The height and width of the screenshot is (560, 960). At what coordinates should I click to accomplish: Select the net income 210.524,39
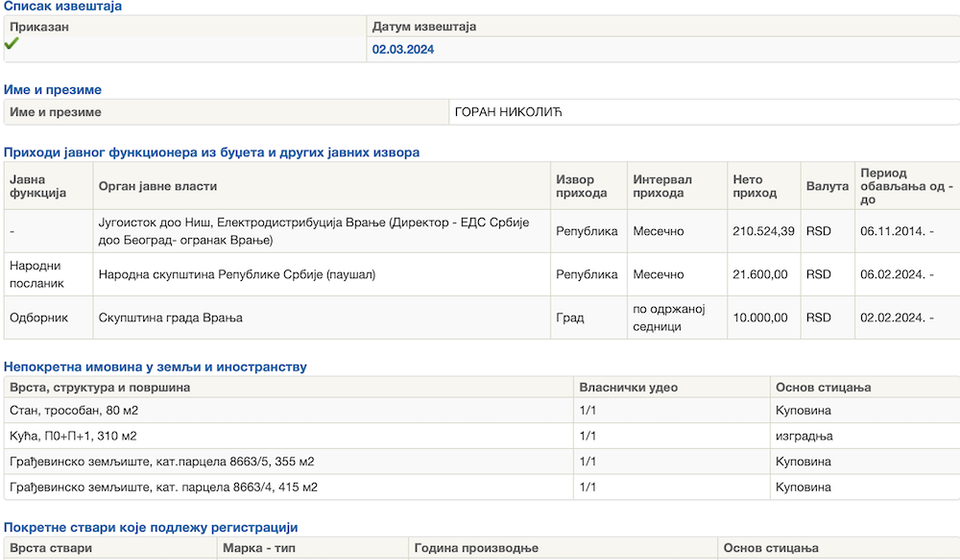pos(763,231)
